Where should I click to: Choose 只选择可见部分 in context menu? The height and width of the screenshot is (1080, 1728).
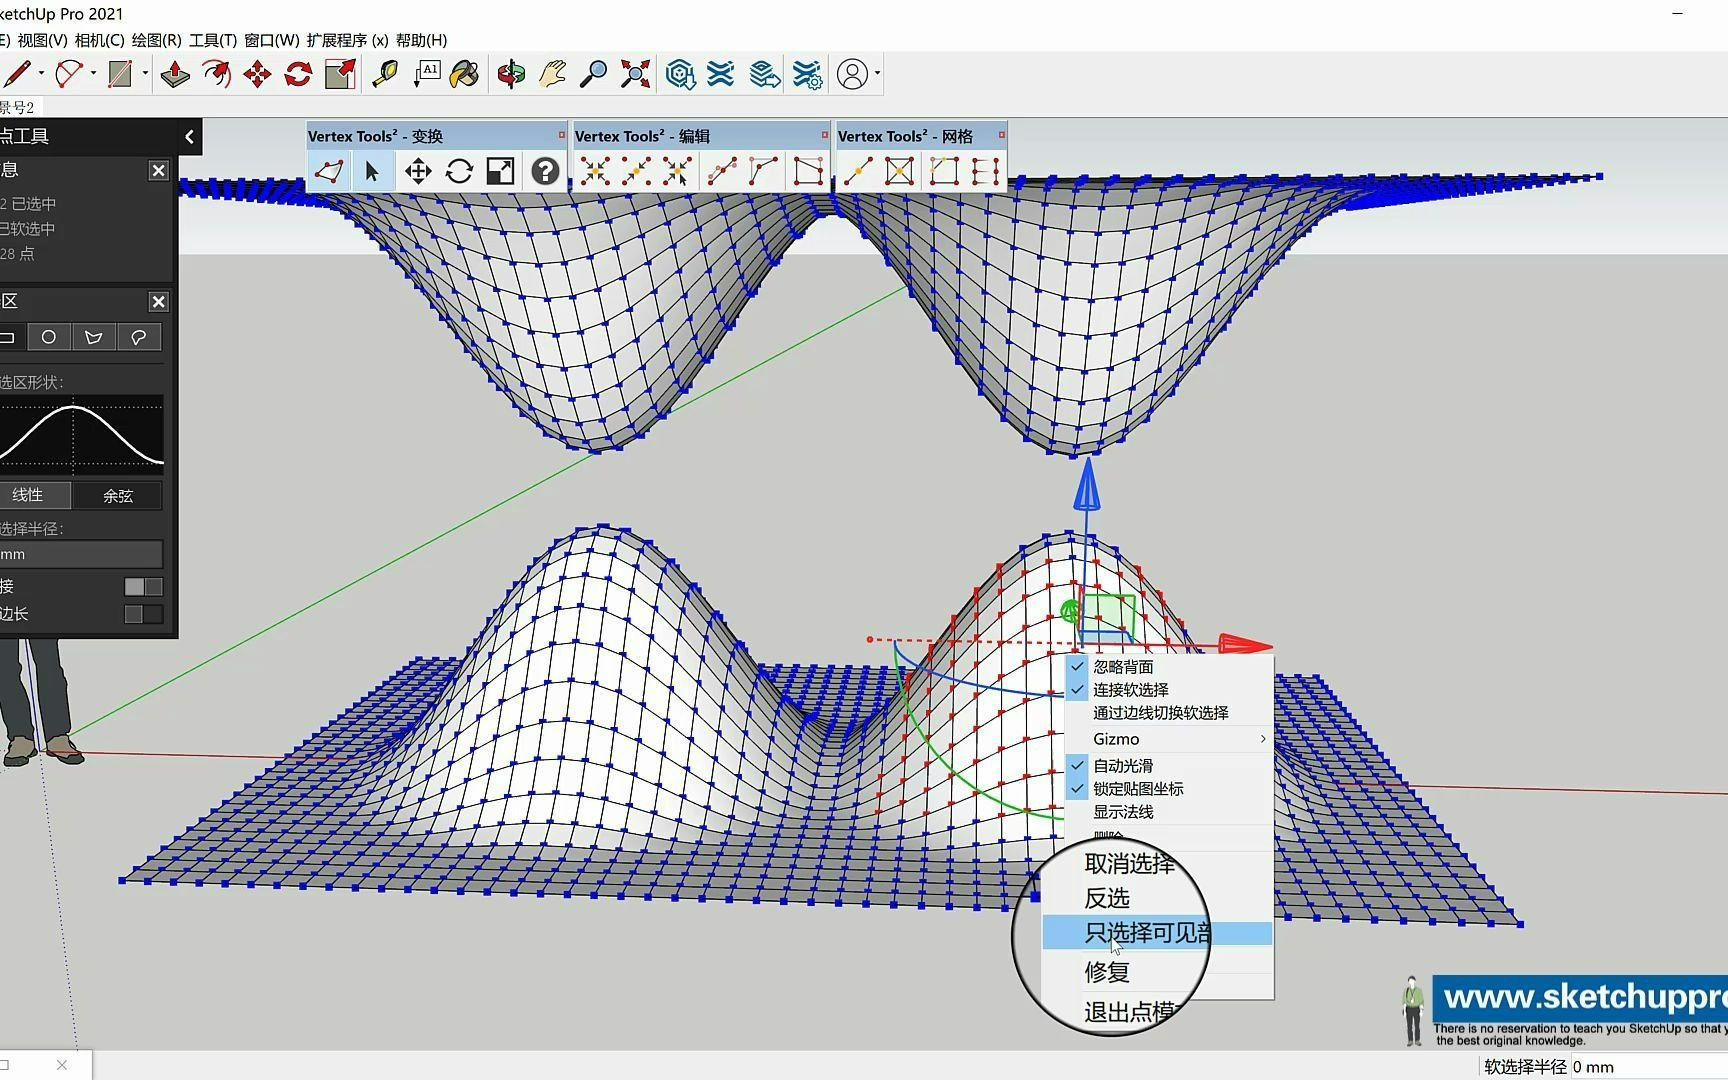coord(1157,934)
